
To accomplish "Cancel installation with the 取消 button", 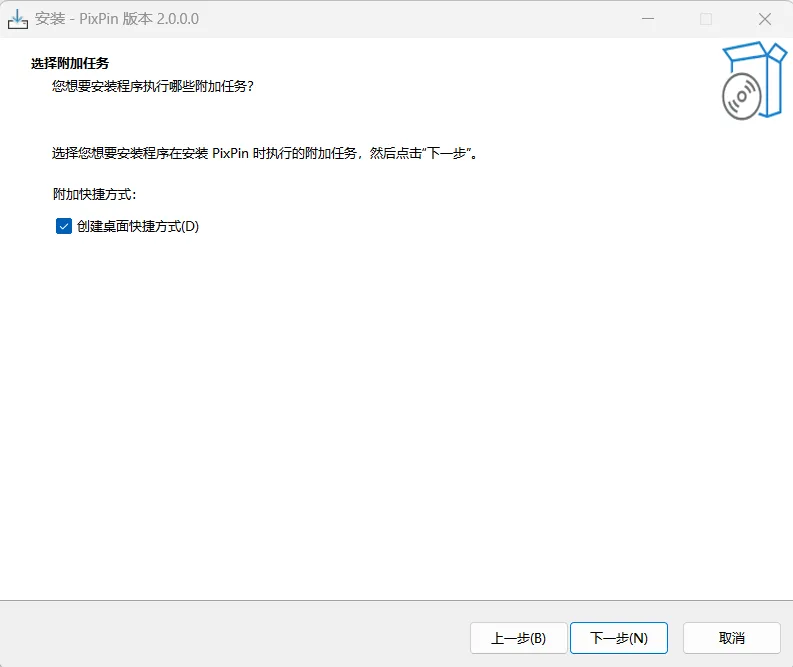I will (731, 638).
